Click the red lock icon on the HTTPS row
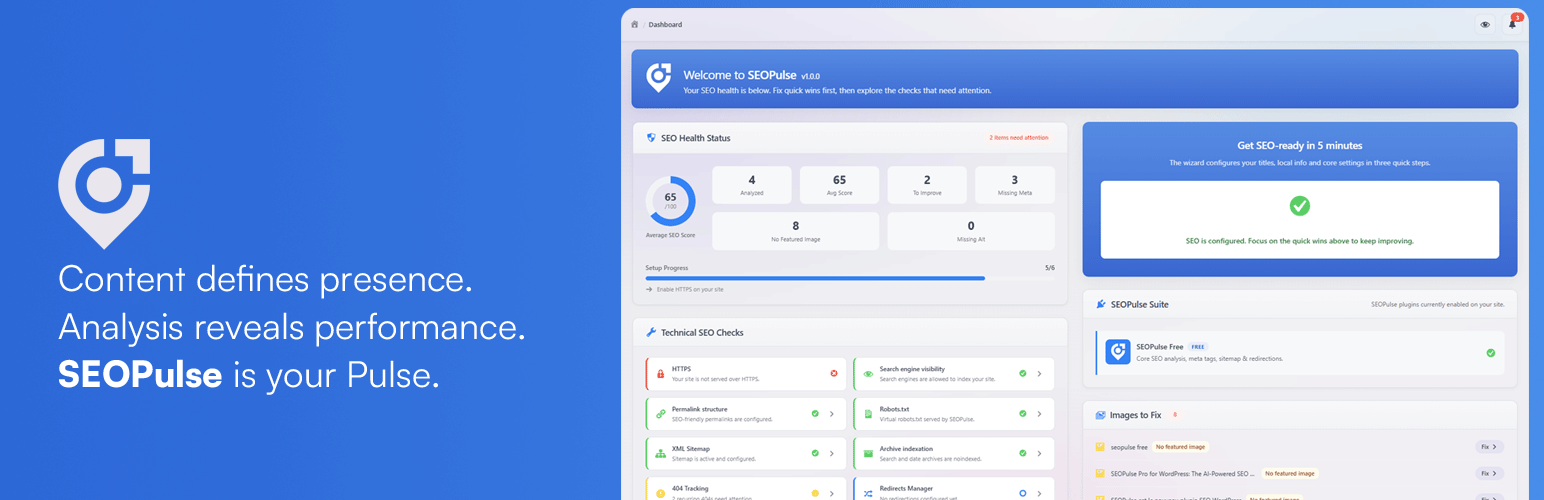 (x=660, y=373)
